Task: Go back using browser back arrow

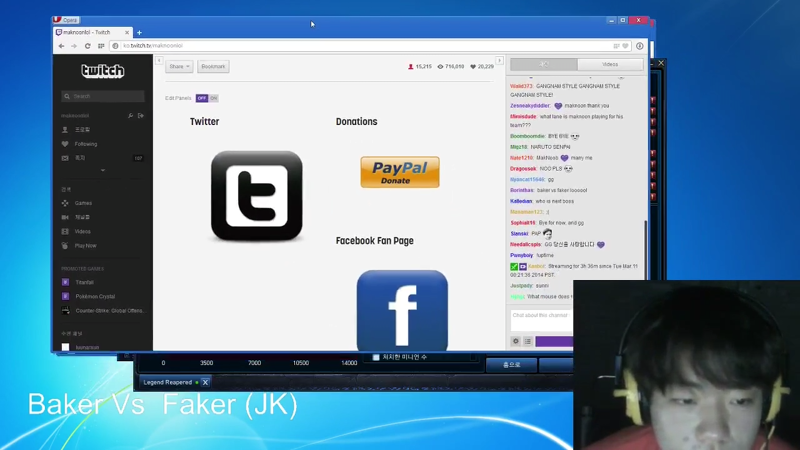Action: (x=61, y=46)
